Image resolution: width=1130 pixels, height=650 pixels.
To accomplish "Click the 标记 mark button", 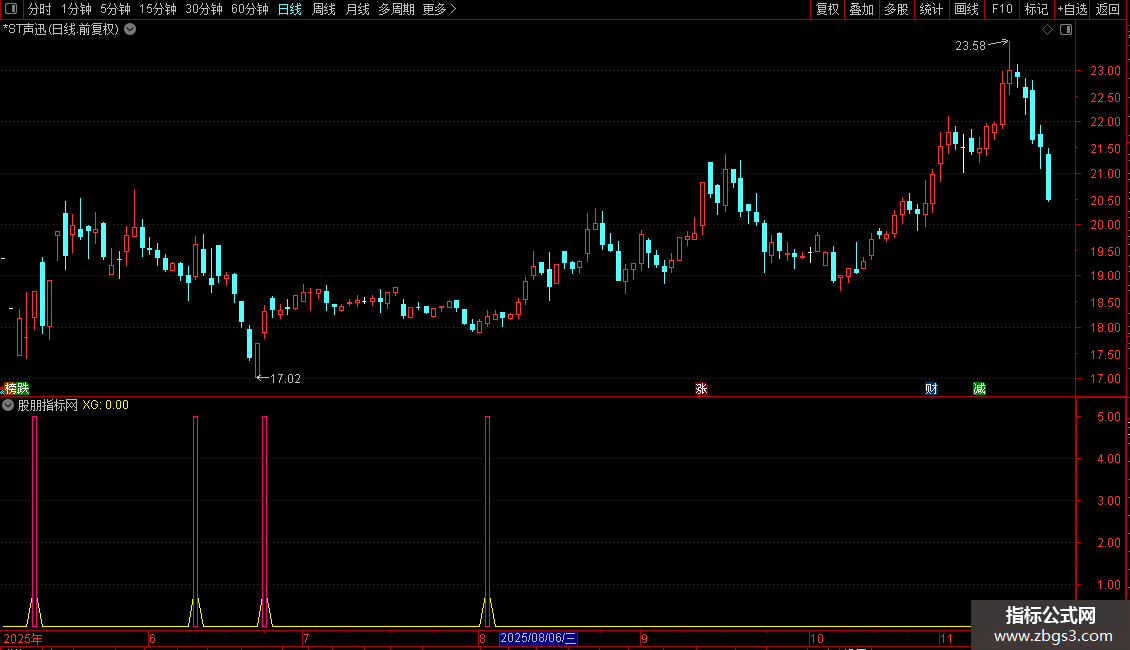I will [x=1036, y=9].
